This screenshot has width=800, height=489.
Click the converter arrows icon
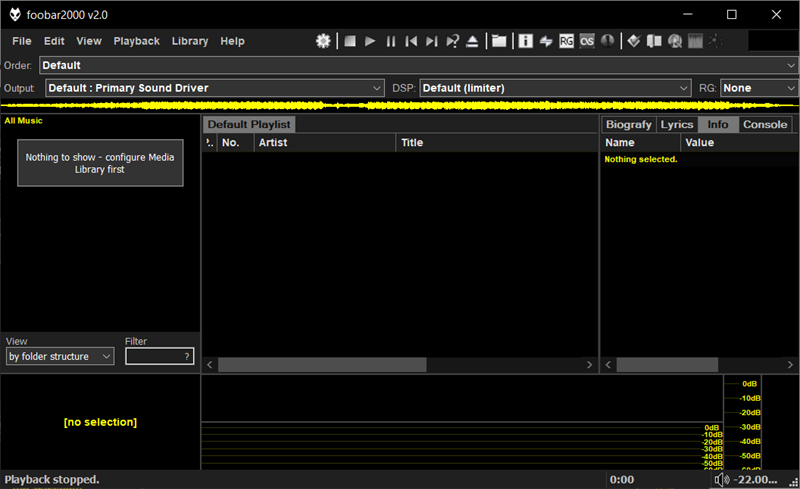point(546,41)
